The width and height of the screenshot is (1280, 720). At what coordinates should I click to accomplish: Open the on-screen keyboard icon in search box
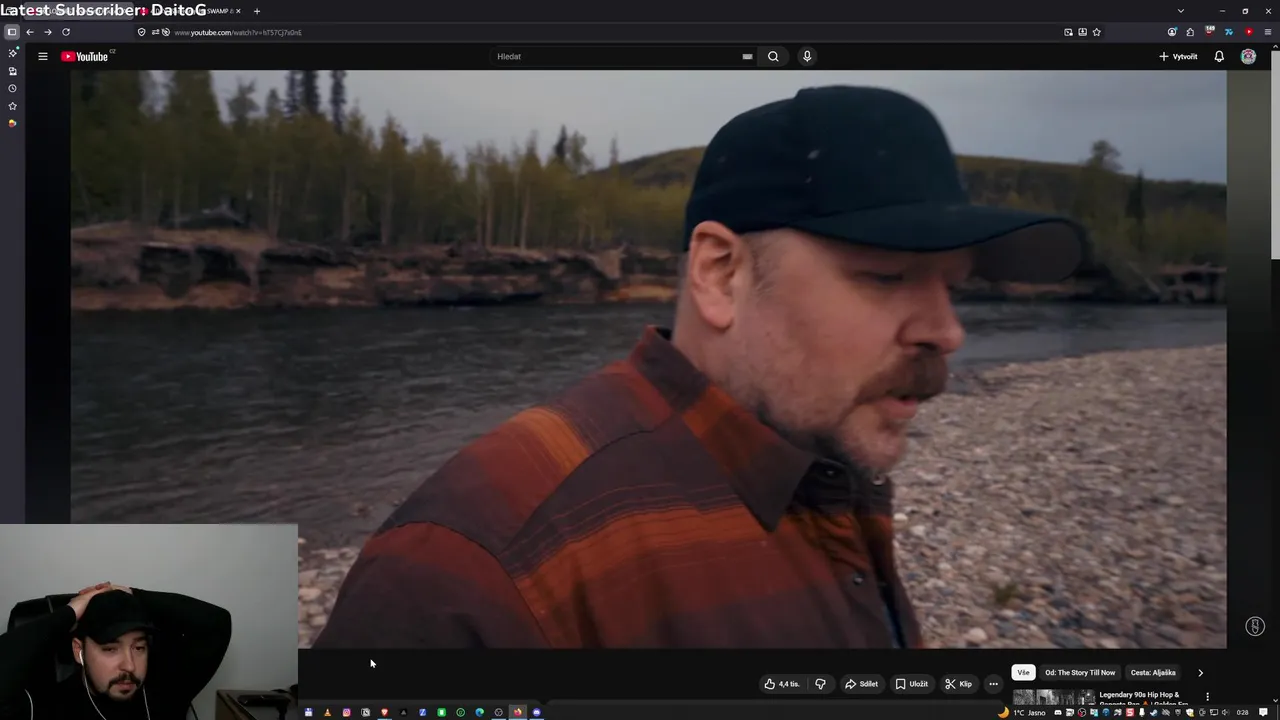point(747,56)
